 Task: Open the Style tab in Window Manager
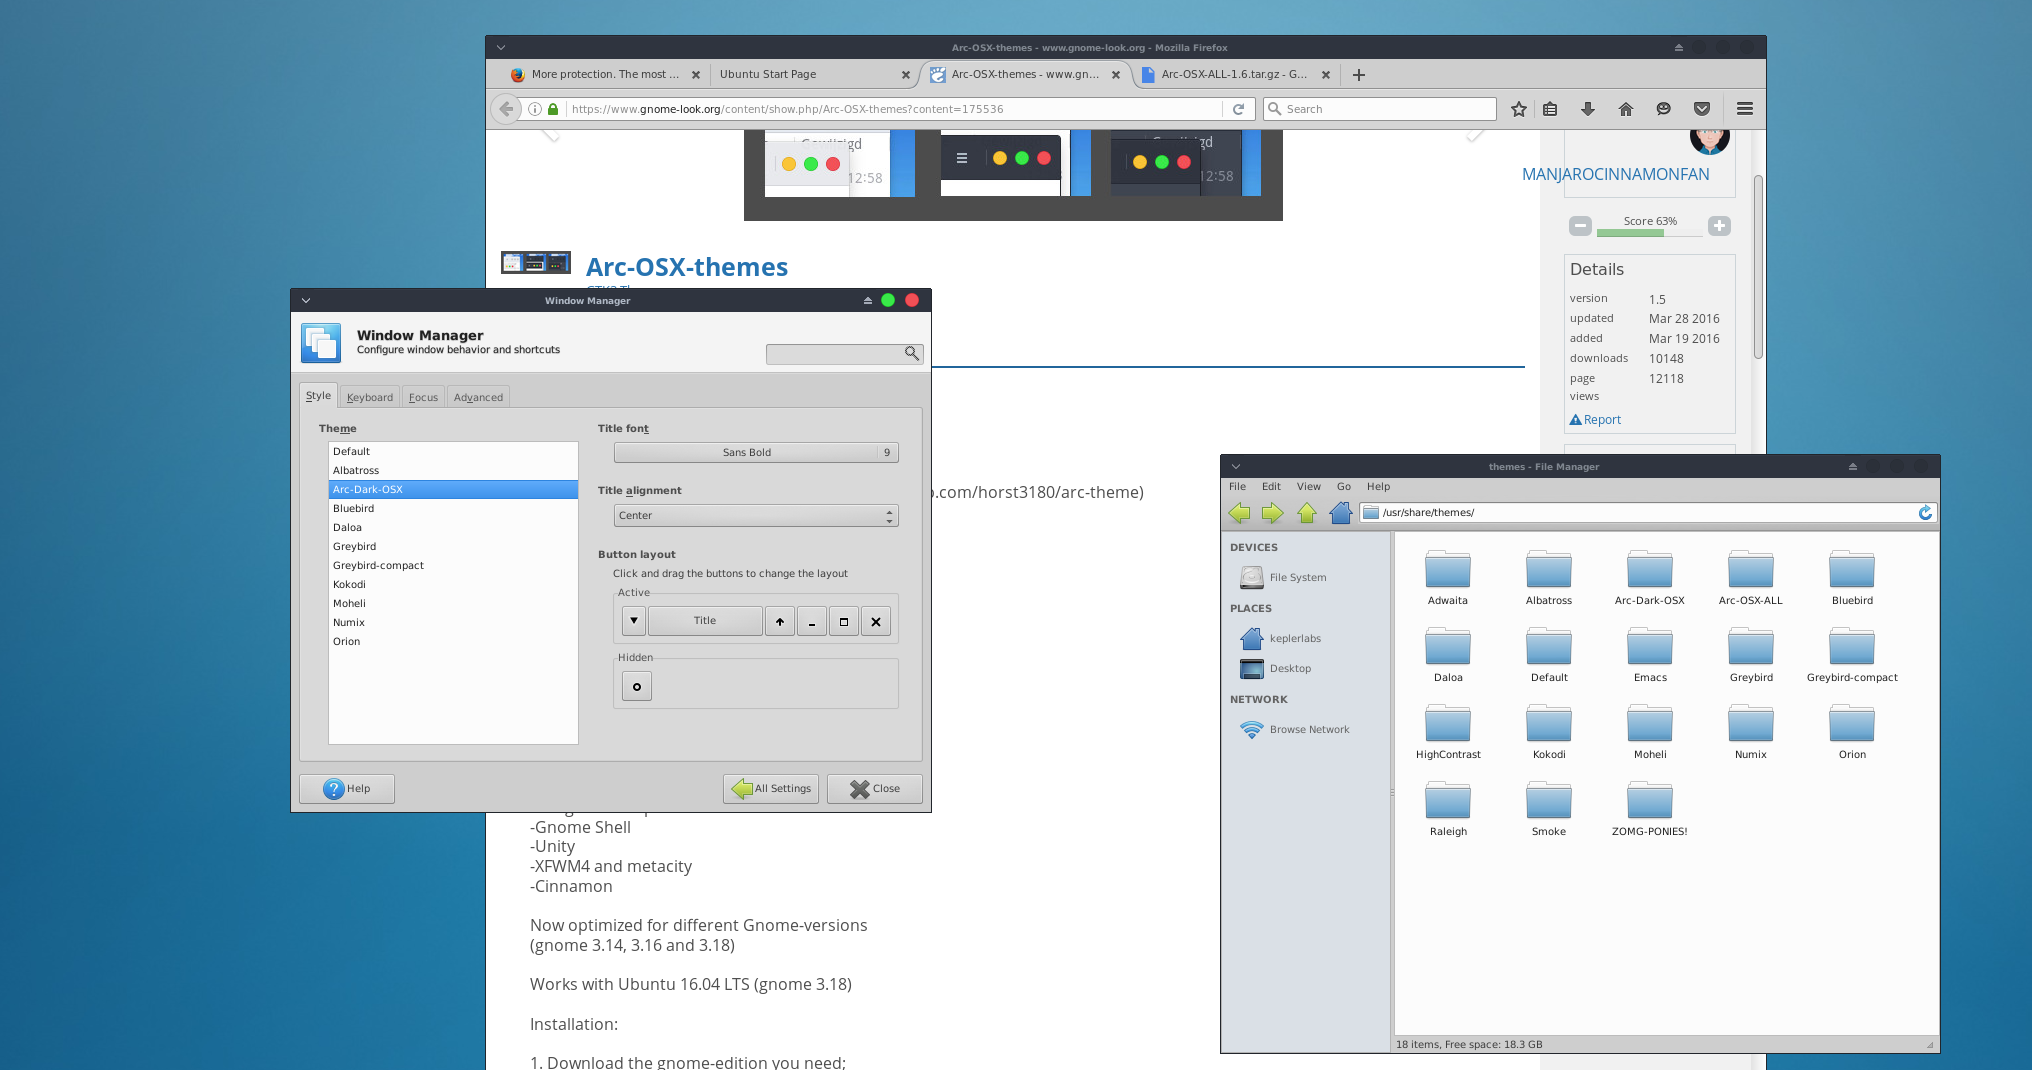click(x=318, y=396)
